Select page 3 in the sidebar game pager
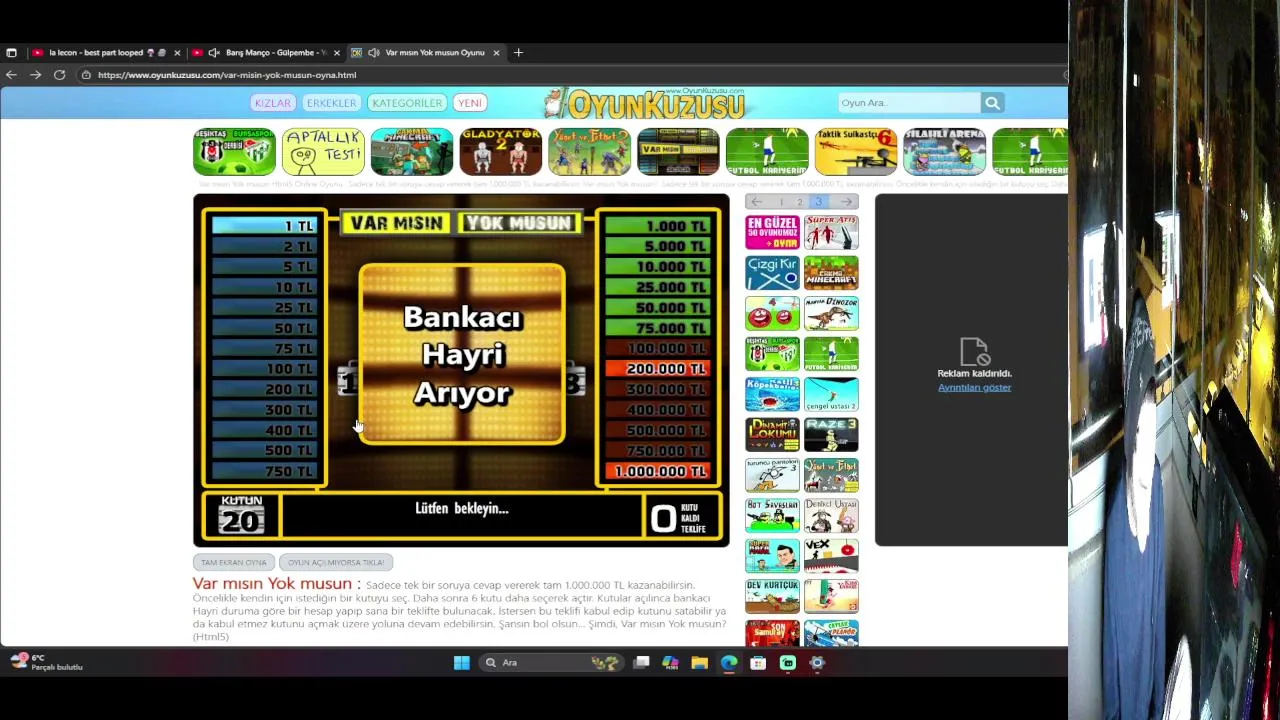This screenshot has width=1280, height=720. pyautogui.click(x=818, y=202)
